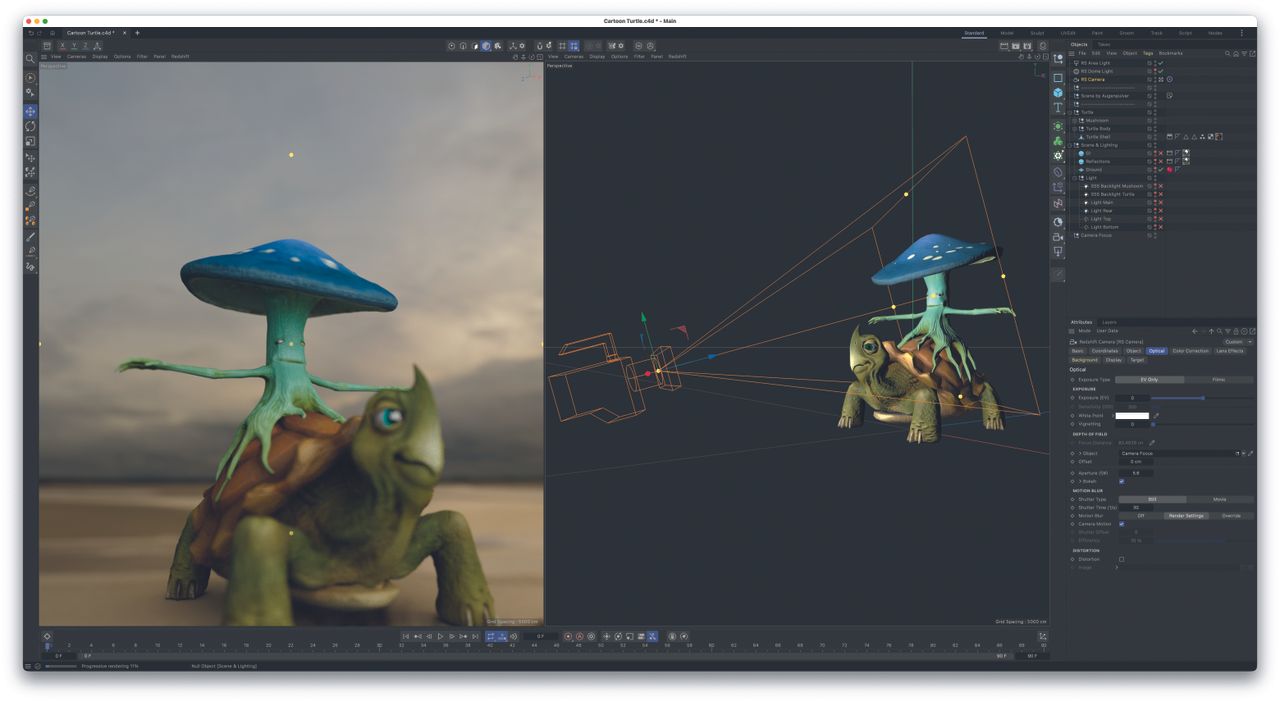Toggle the Z axis lock icon
Viewport: 1280px width, 702px height.
coord(85,46)
